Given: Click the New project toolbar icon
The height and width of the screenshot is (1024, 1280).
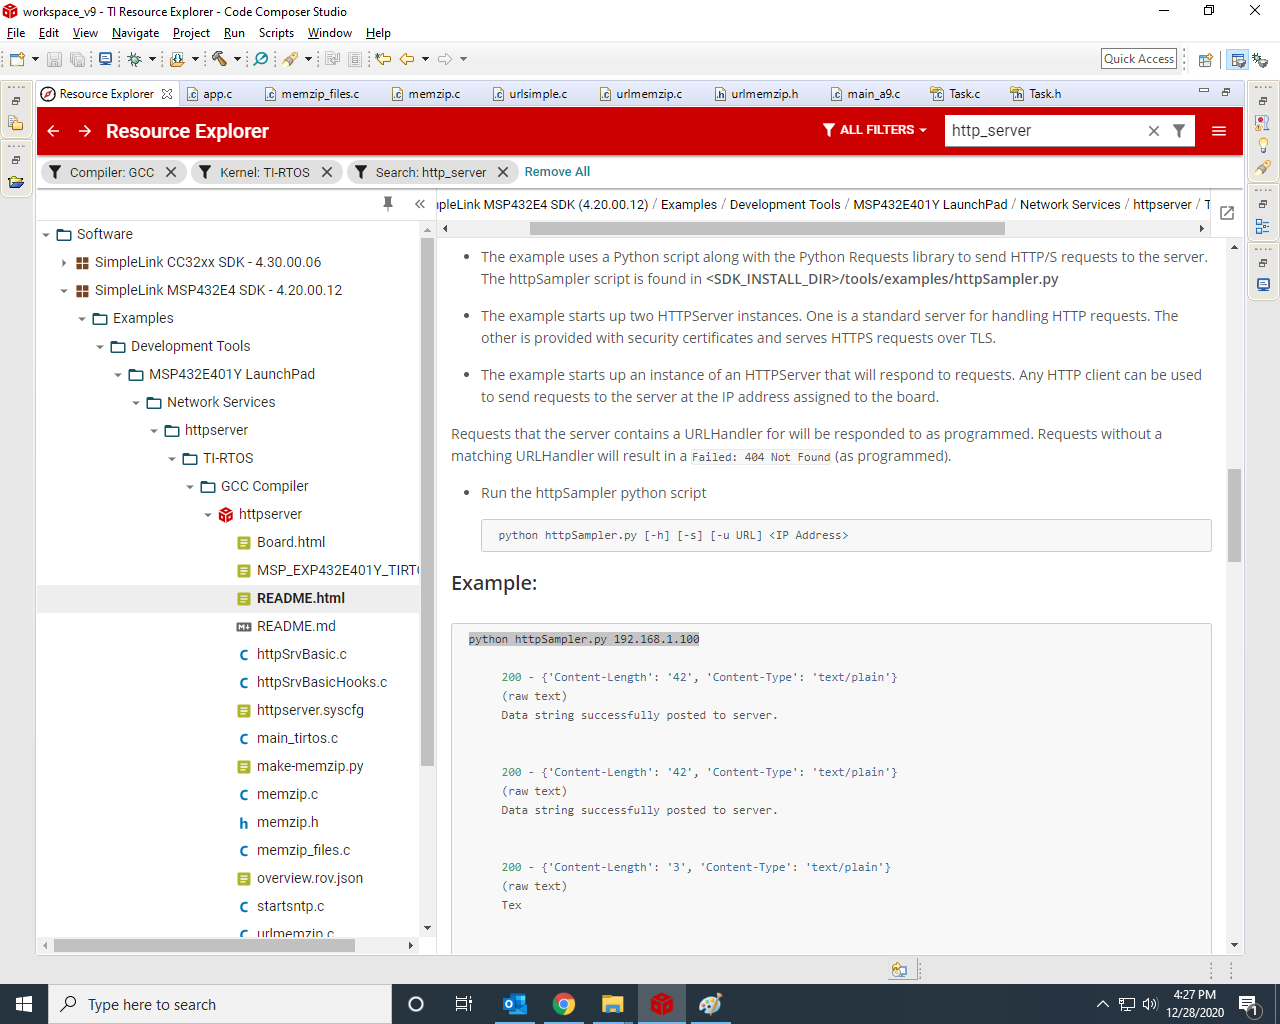Looking at the screenshot, I should (17, 59).
